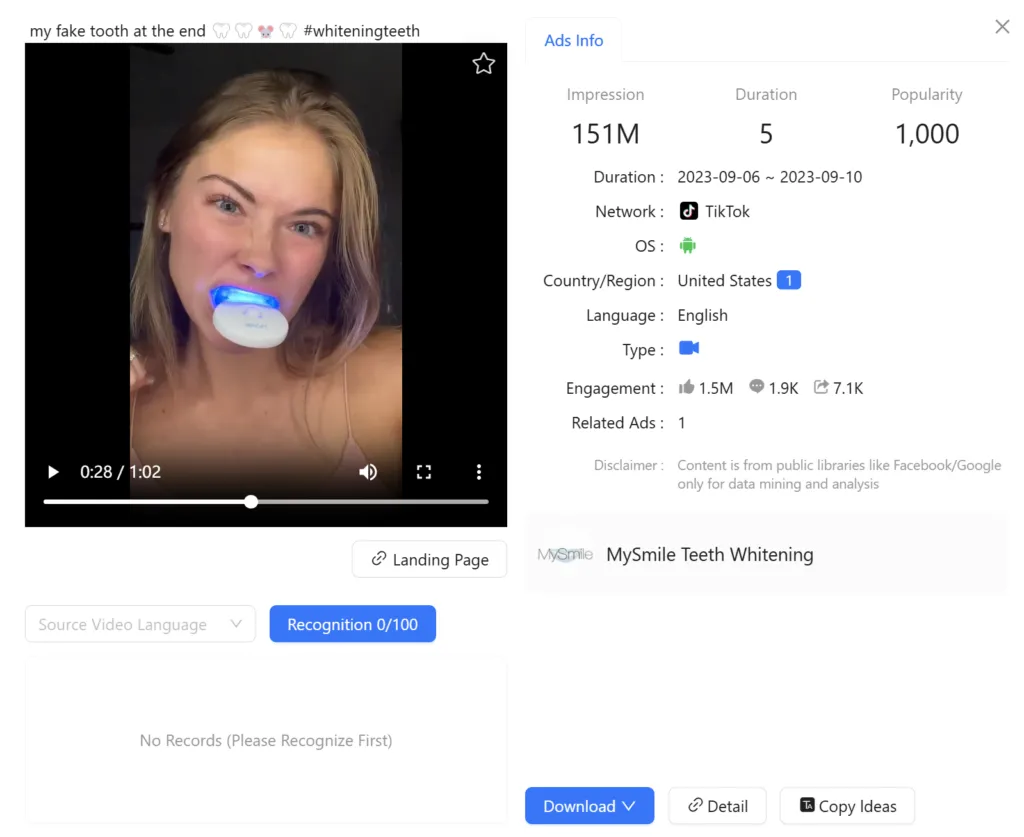Click the Recognition 0/100 button
Viewport: 1024px width, 837px height.
coord(352,624)
